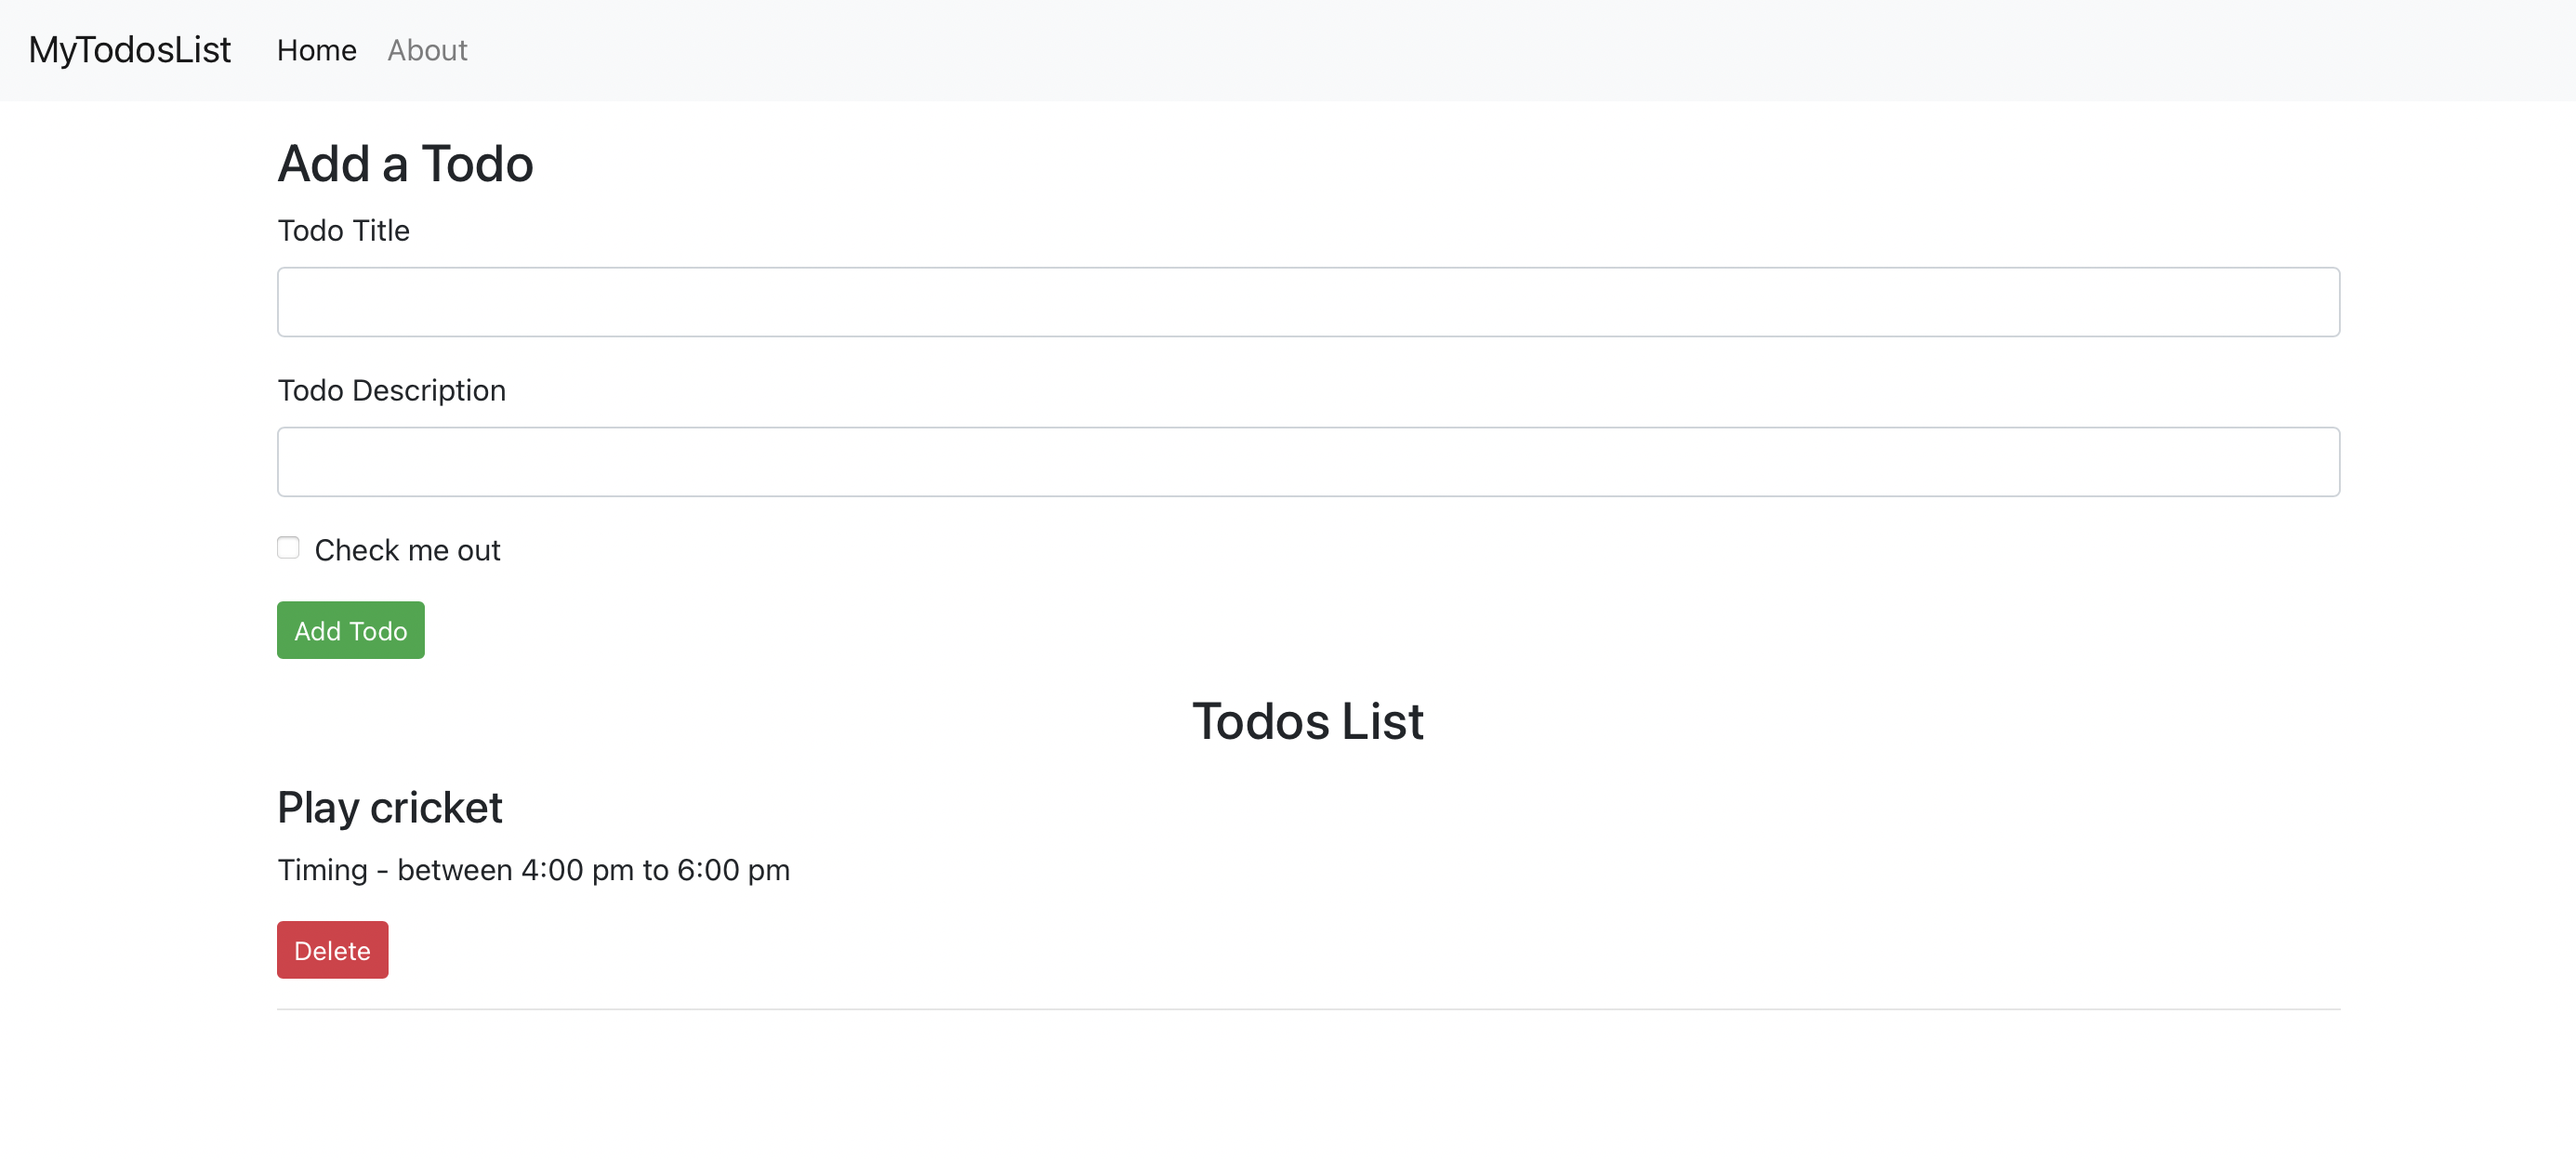2576x1159 pixels.
Task: Click the MyTodosList brand link
Action: click(x=129, y=49)
